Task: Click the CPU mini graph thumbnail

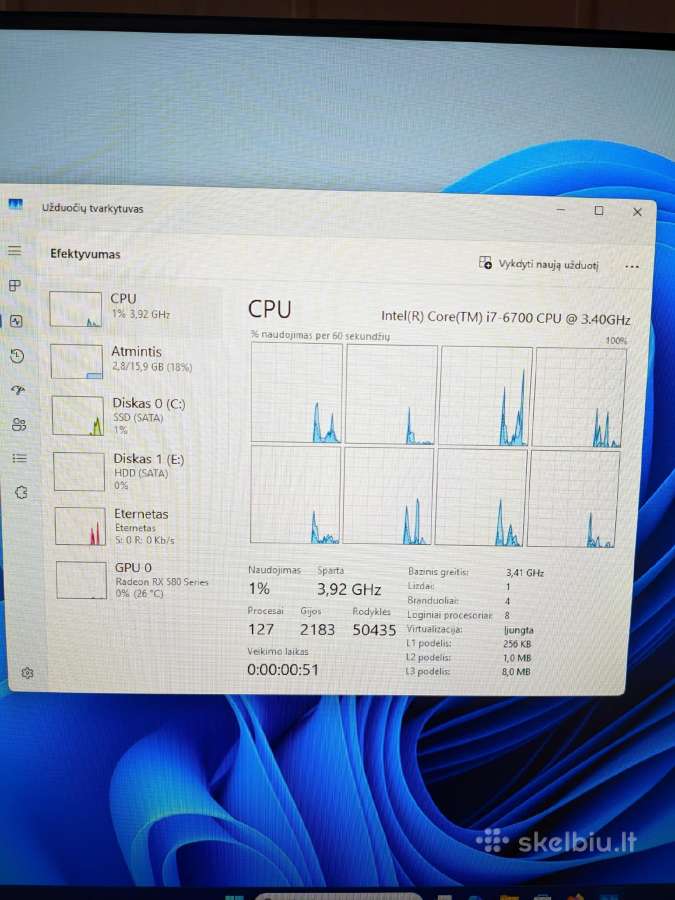Action: point(75,309)
